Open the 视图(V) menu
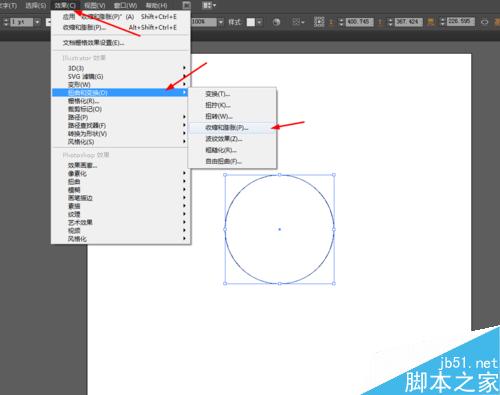500x395 pixels. coord(95,5)
